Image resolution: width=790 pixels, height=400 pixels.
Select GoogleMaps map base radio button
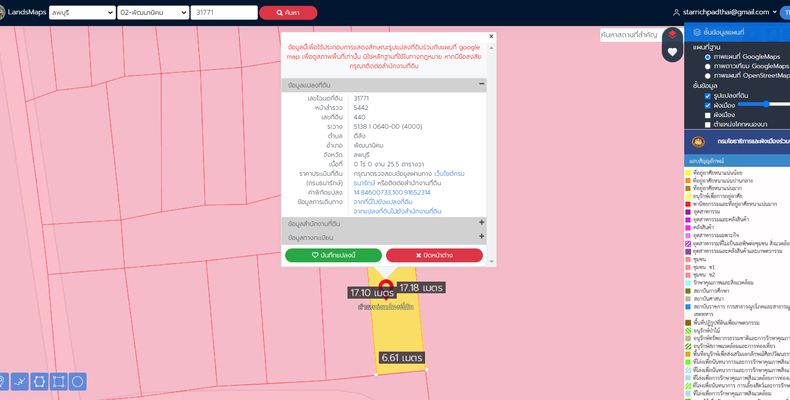pyautogui.click(x=707, y=57)
